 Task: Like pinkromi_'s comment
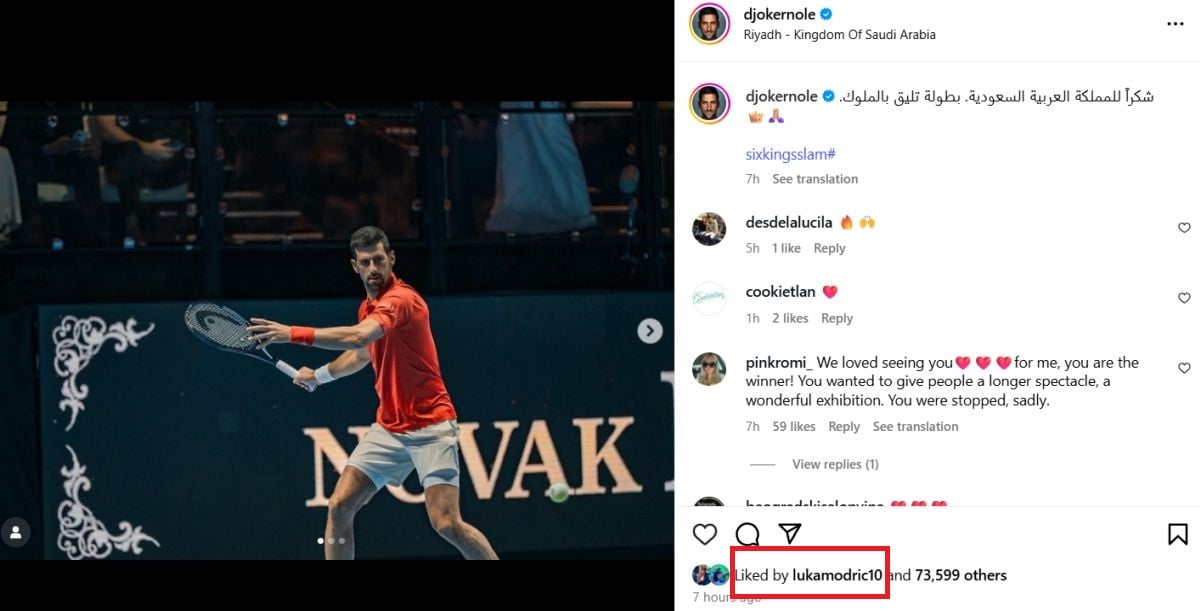tap(1184, 368)
